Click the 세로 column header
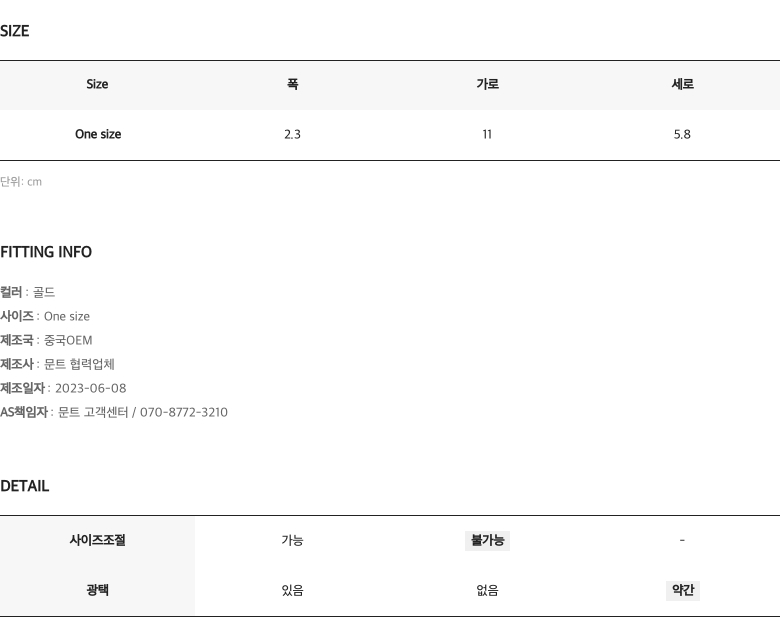This screenshot has width=780, height=617. point(682,84)
